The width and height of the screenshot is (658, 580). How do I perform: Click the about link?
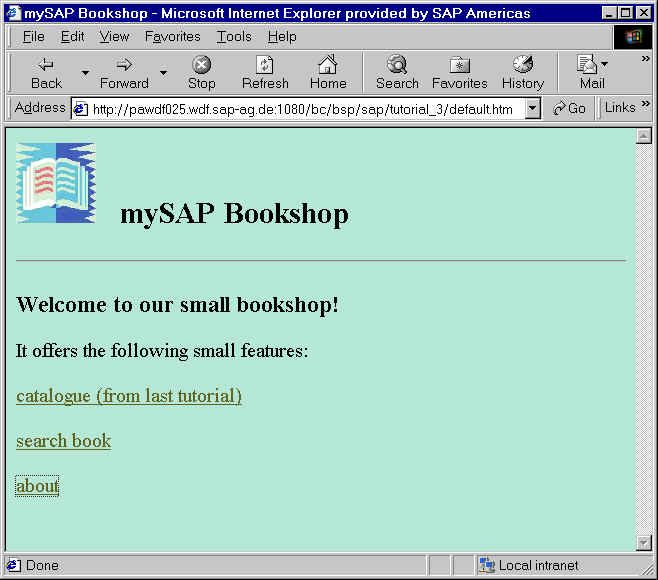[x=37, y=486]
